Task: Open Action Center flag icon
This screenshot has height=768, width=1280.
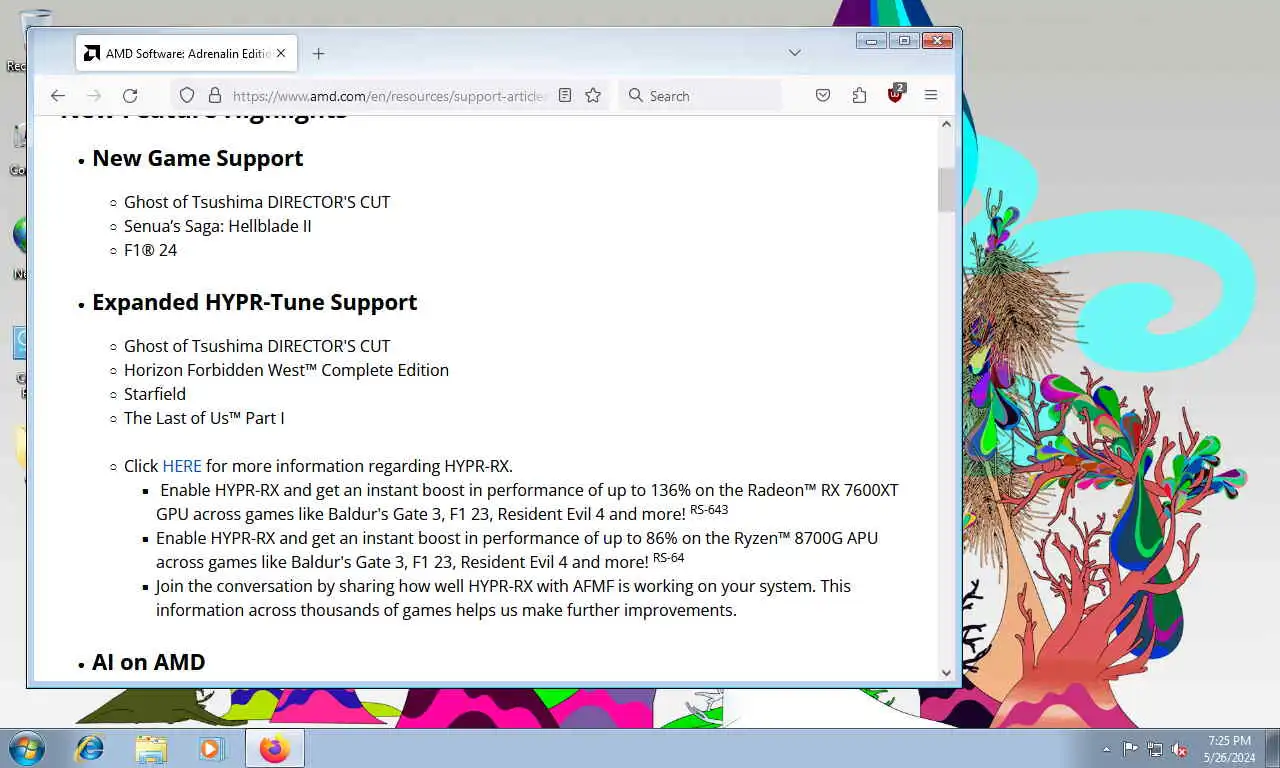Action: (x=1130, y=749)
